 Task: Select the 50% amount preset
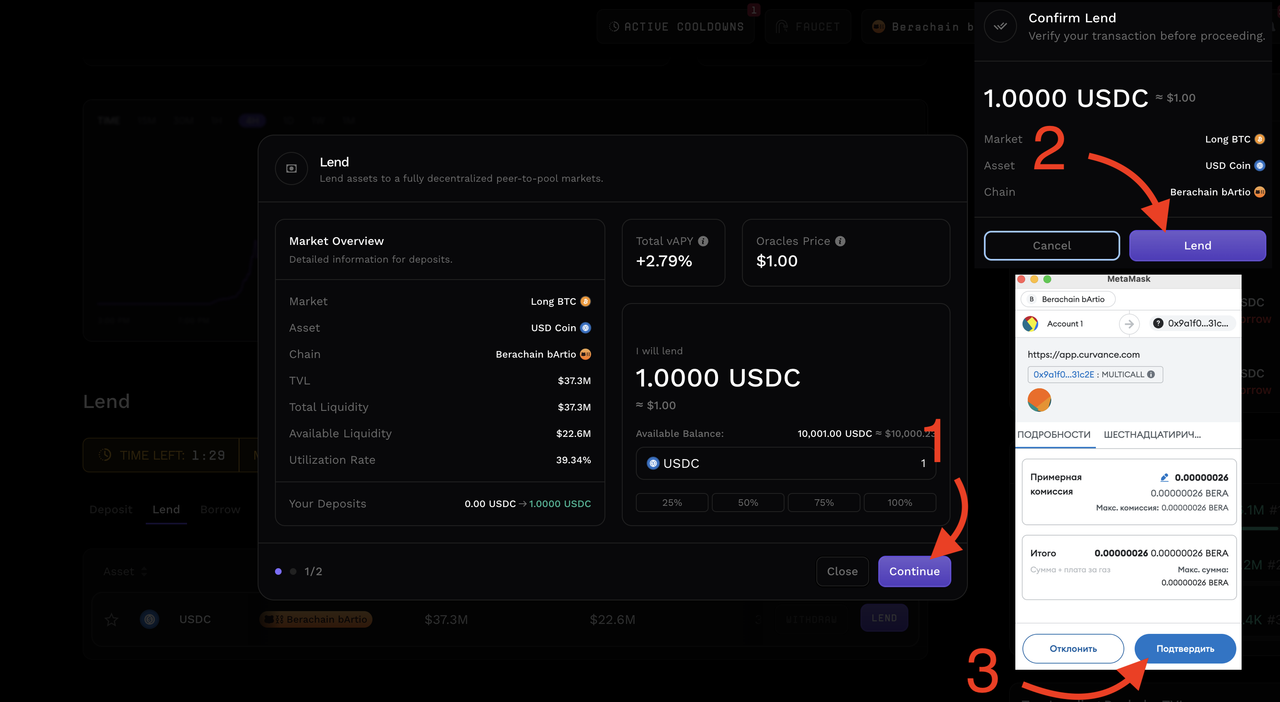[x=748, y=502]
